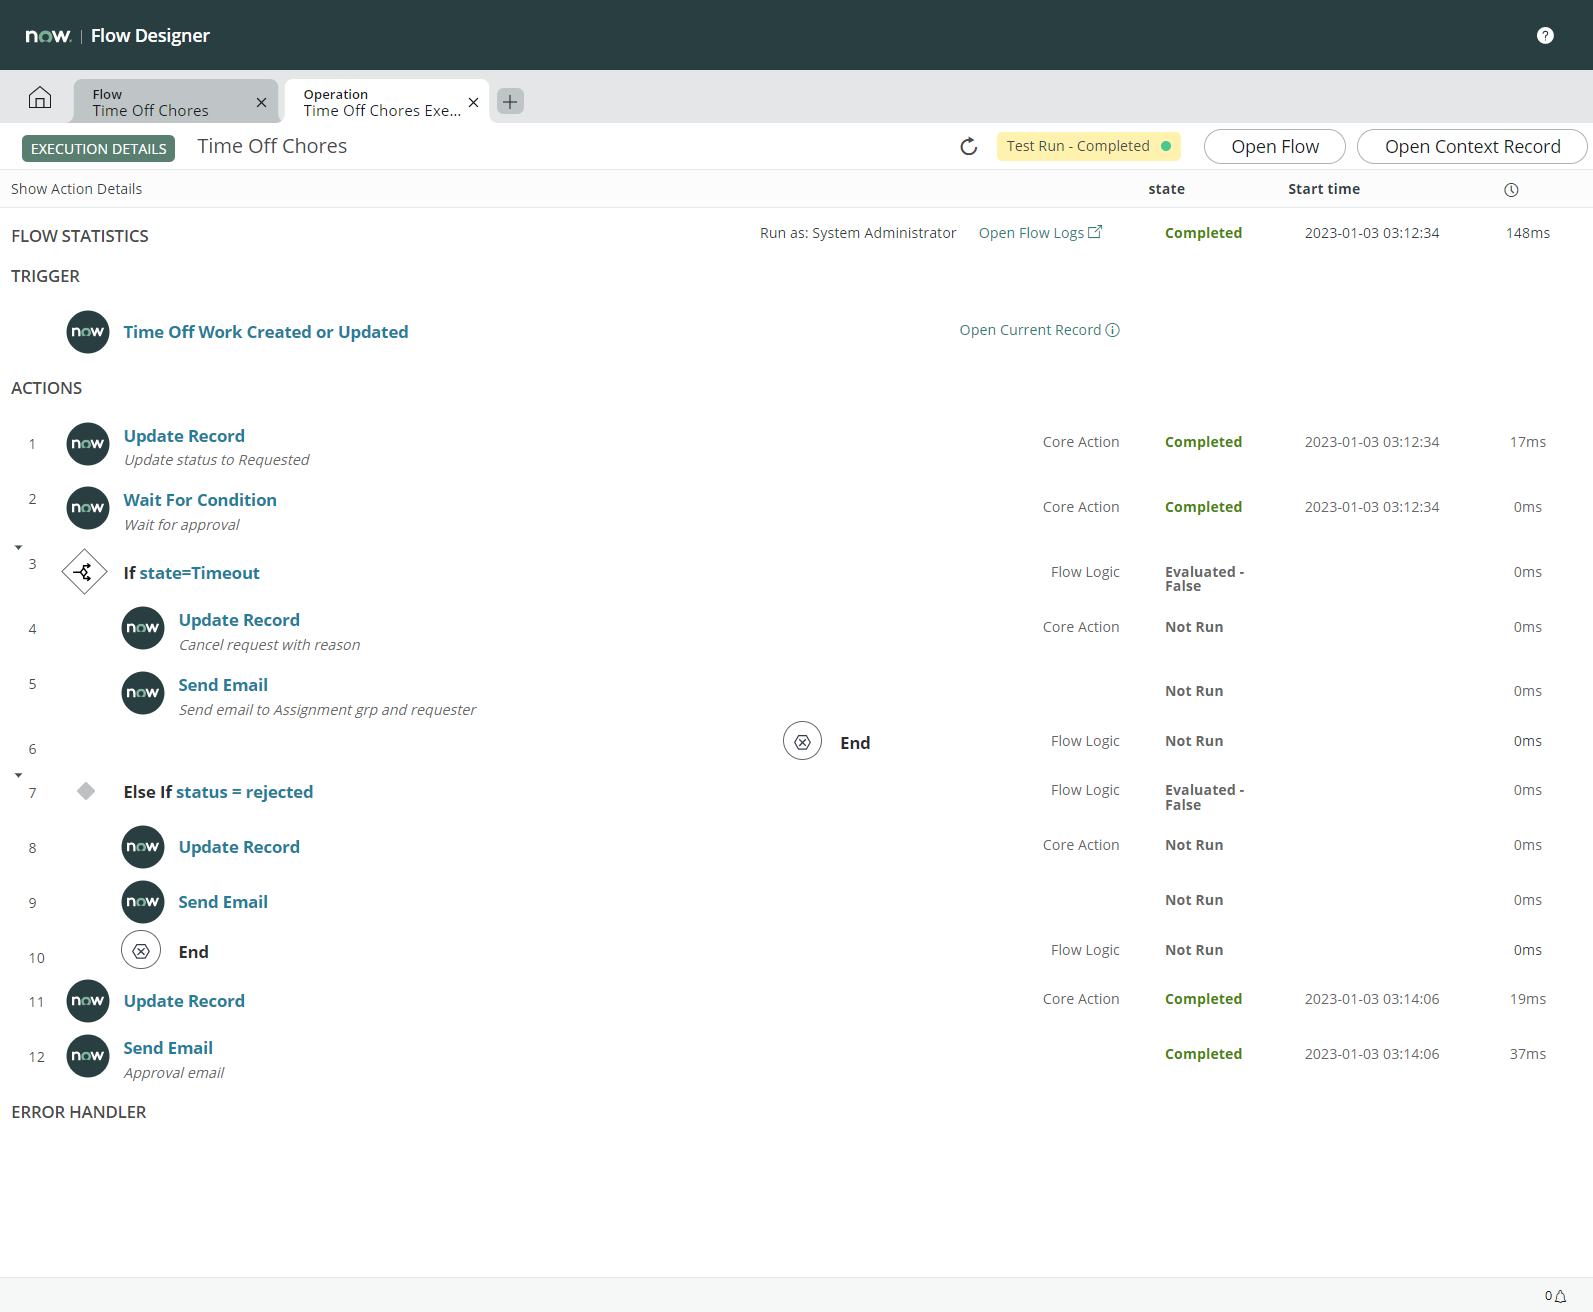Select the Operation Time Off Chores tab
This screenshot has height=1312, width=1593.
(380, 102)
